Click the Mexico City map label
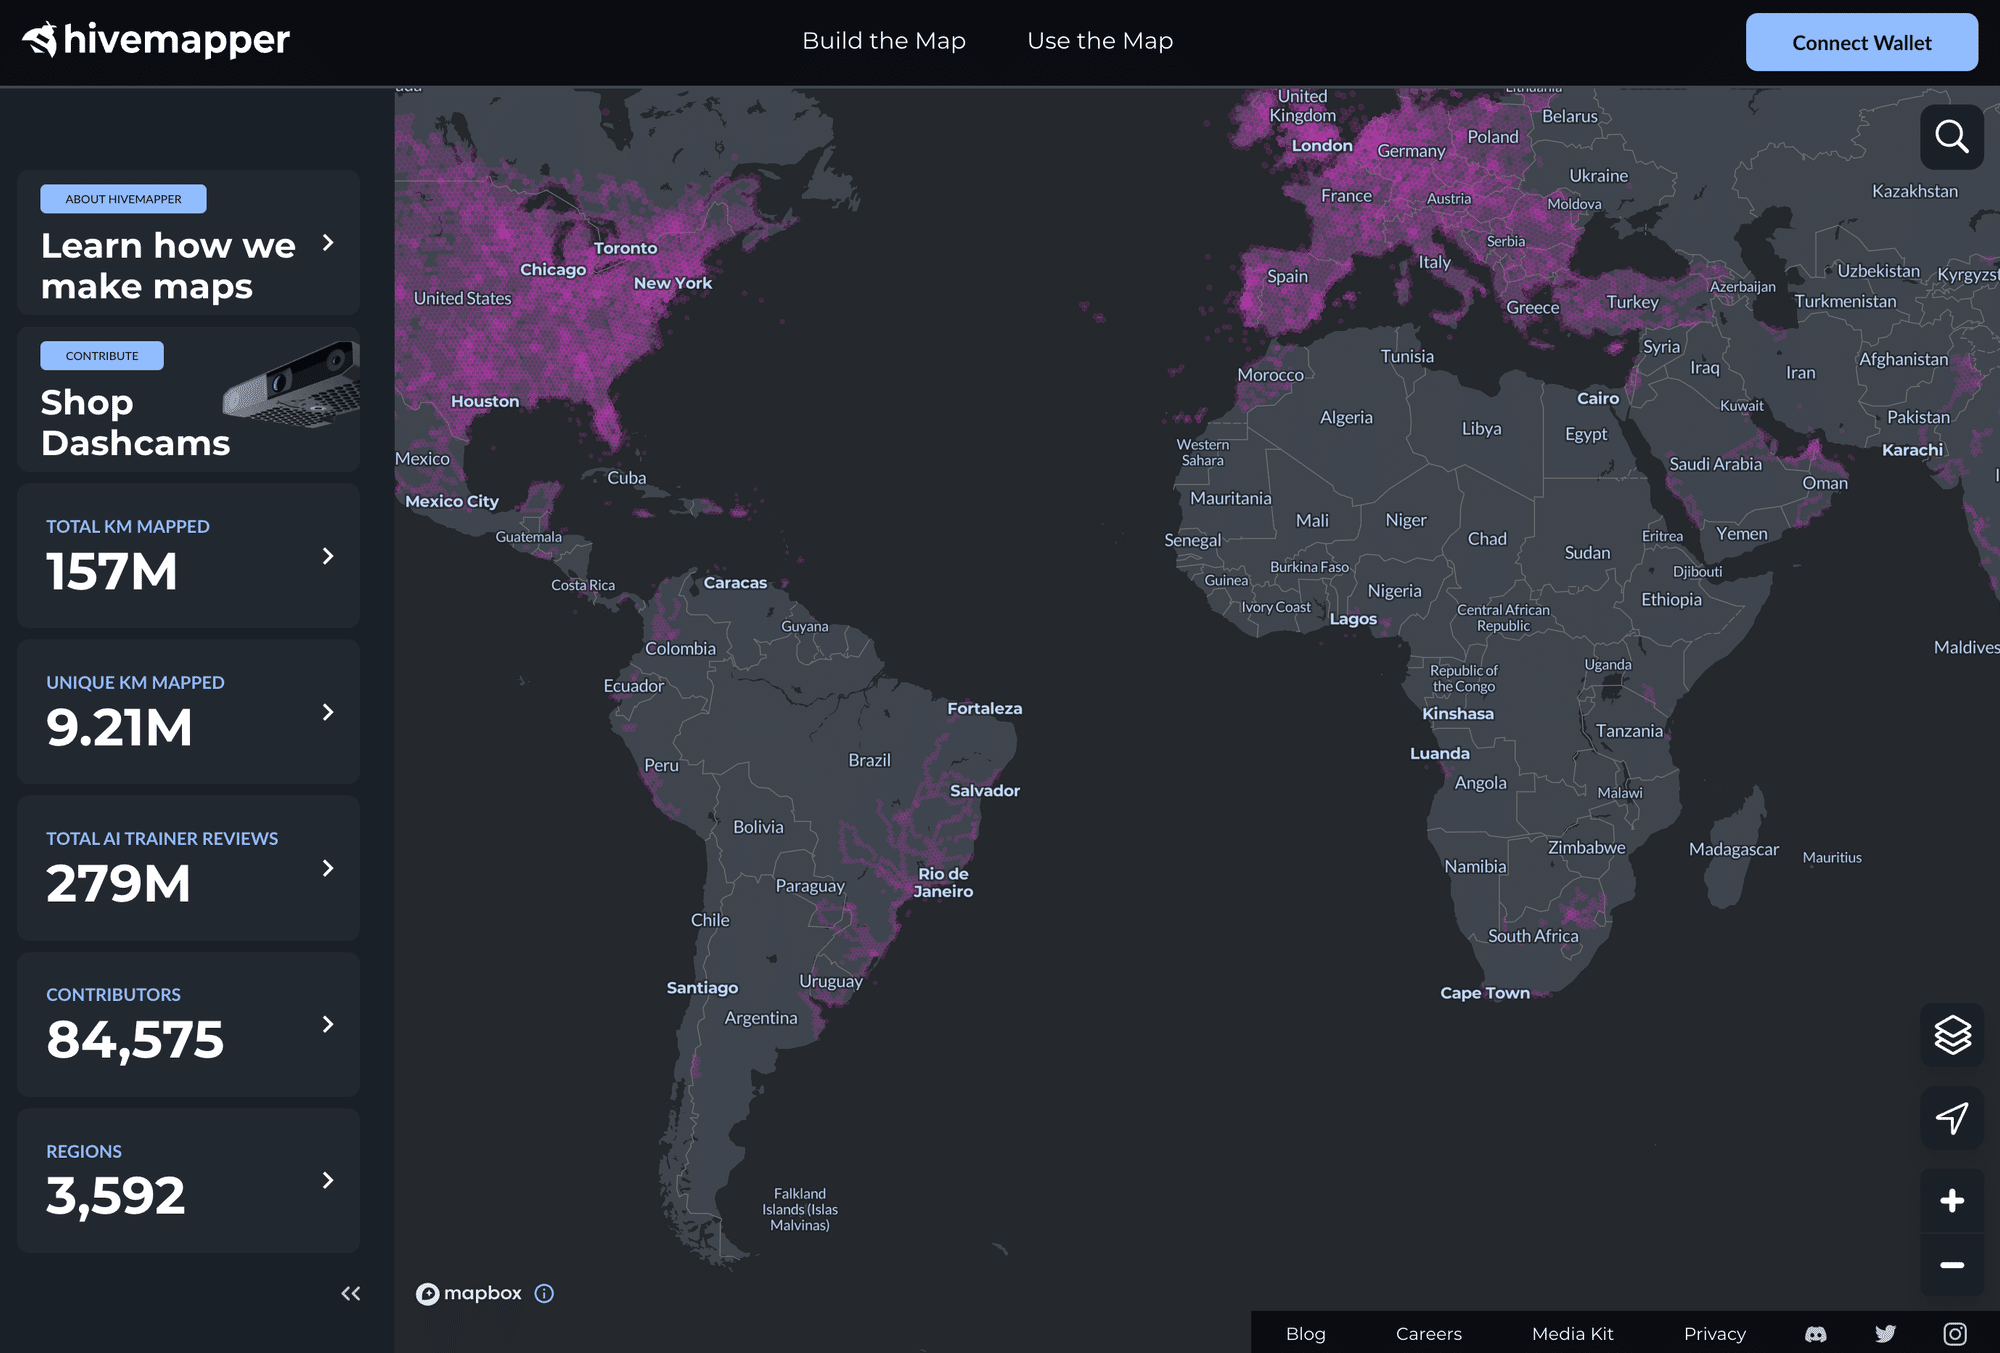 452,501
